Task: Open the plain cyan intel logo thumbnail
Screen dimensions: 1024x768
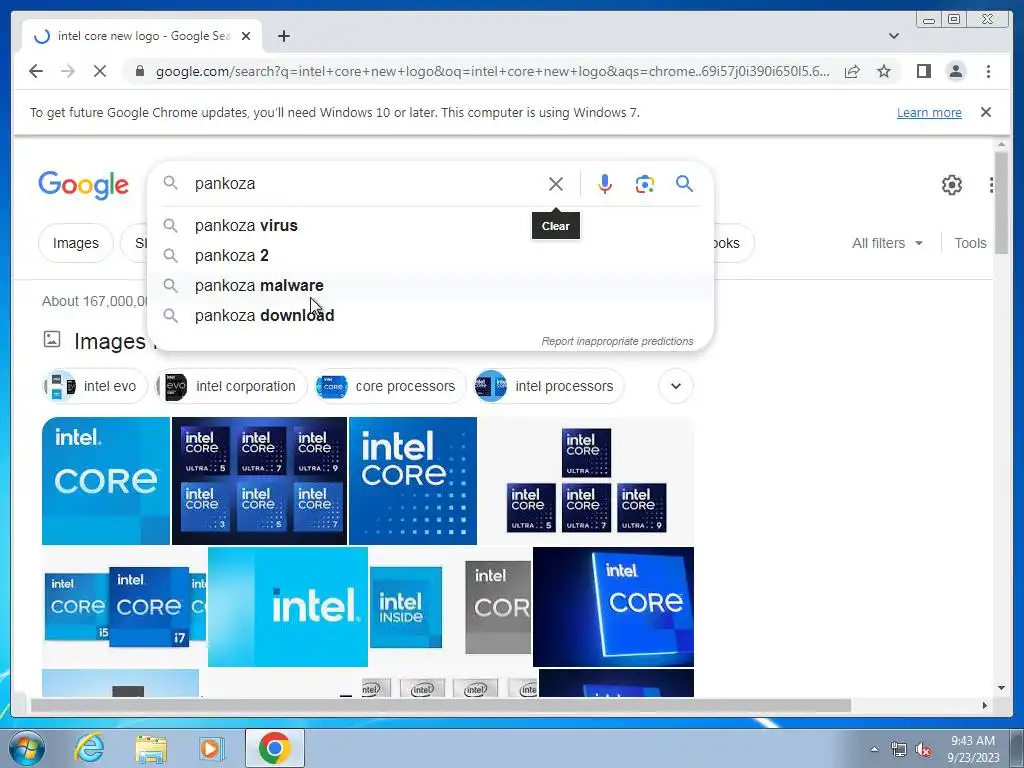Action: point(288,607)
